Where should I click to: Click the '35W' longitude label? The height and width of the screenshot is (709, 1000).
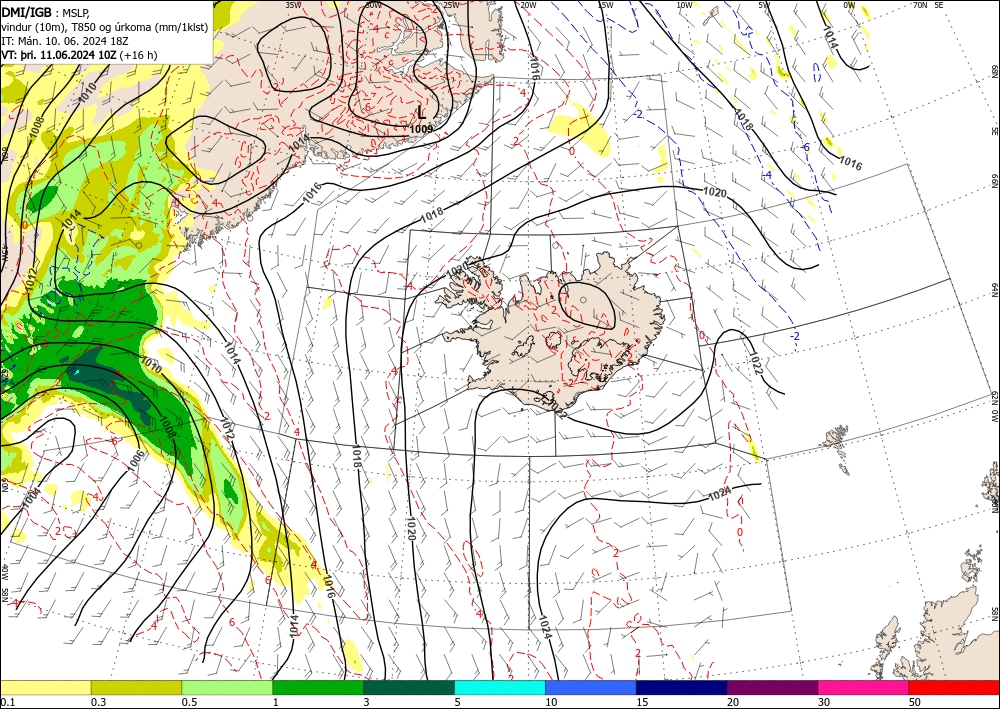pyautogui.click(x=293, y=5)
